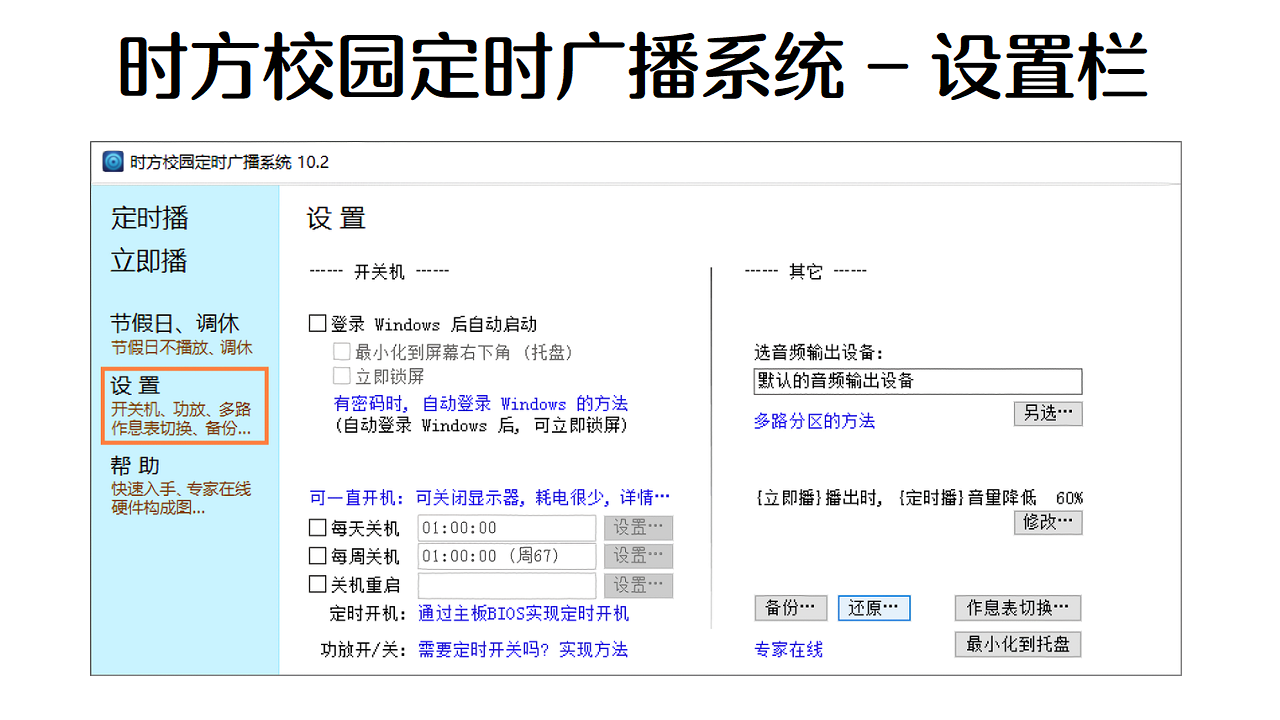This screenshot has width=1280, height=720.
Task: Enable 登录 Windows 后自动启动
Action: tap(315, 324)
